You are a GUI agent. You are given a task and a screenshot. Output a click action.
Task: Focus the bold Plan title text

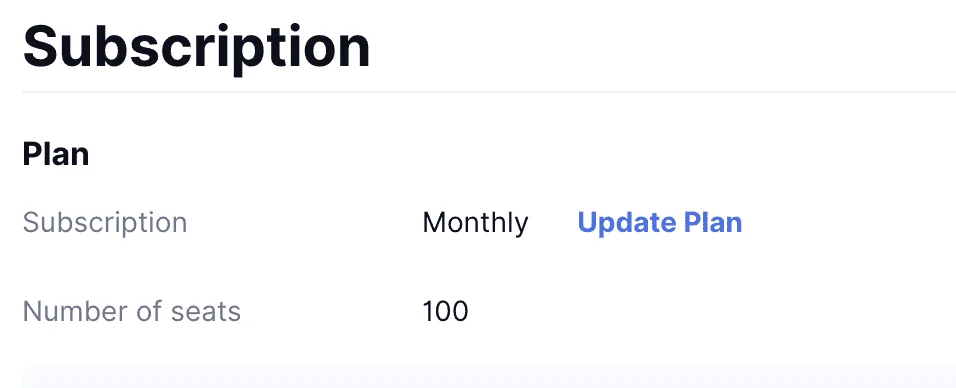(56, 154)
